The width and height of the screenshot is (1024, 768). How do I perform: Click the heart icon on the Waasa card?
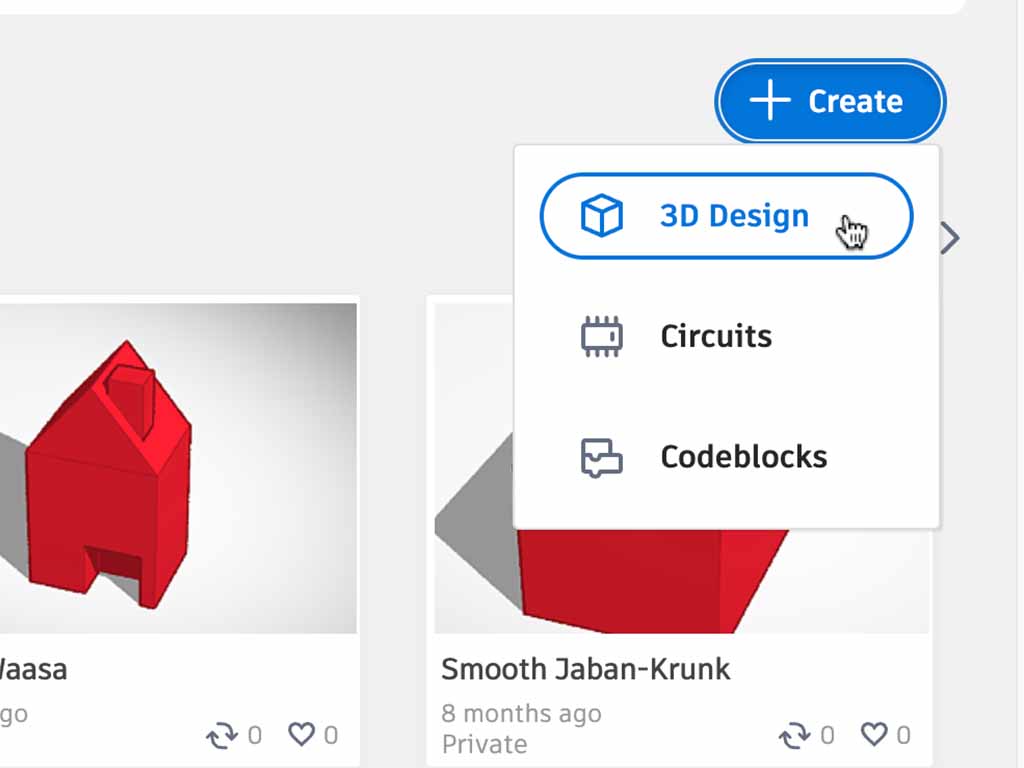pyautogui.click(x=301, y=735)
